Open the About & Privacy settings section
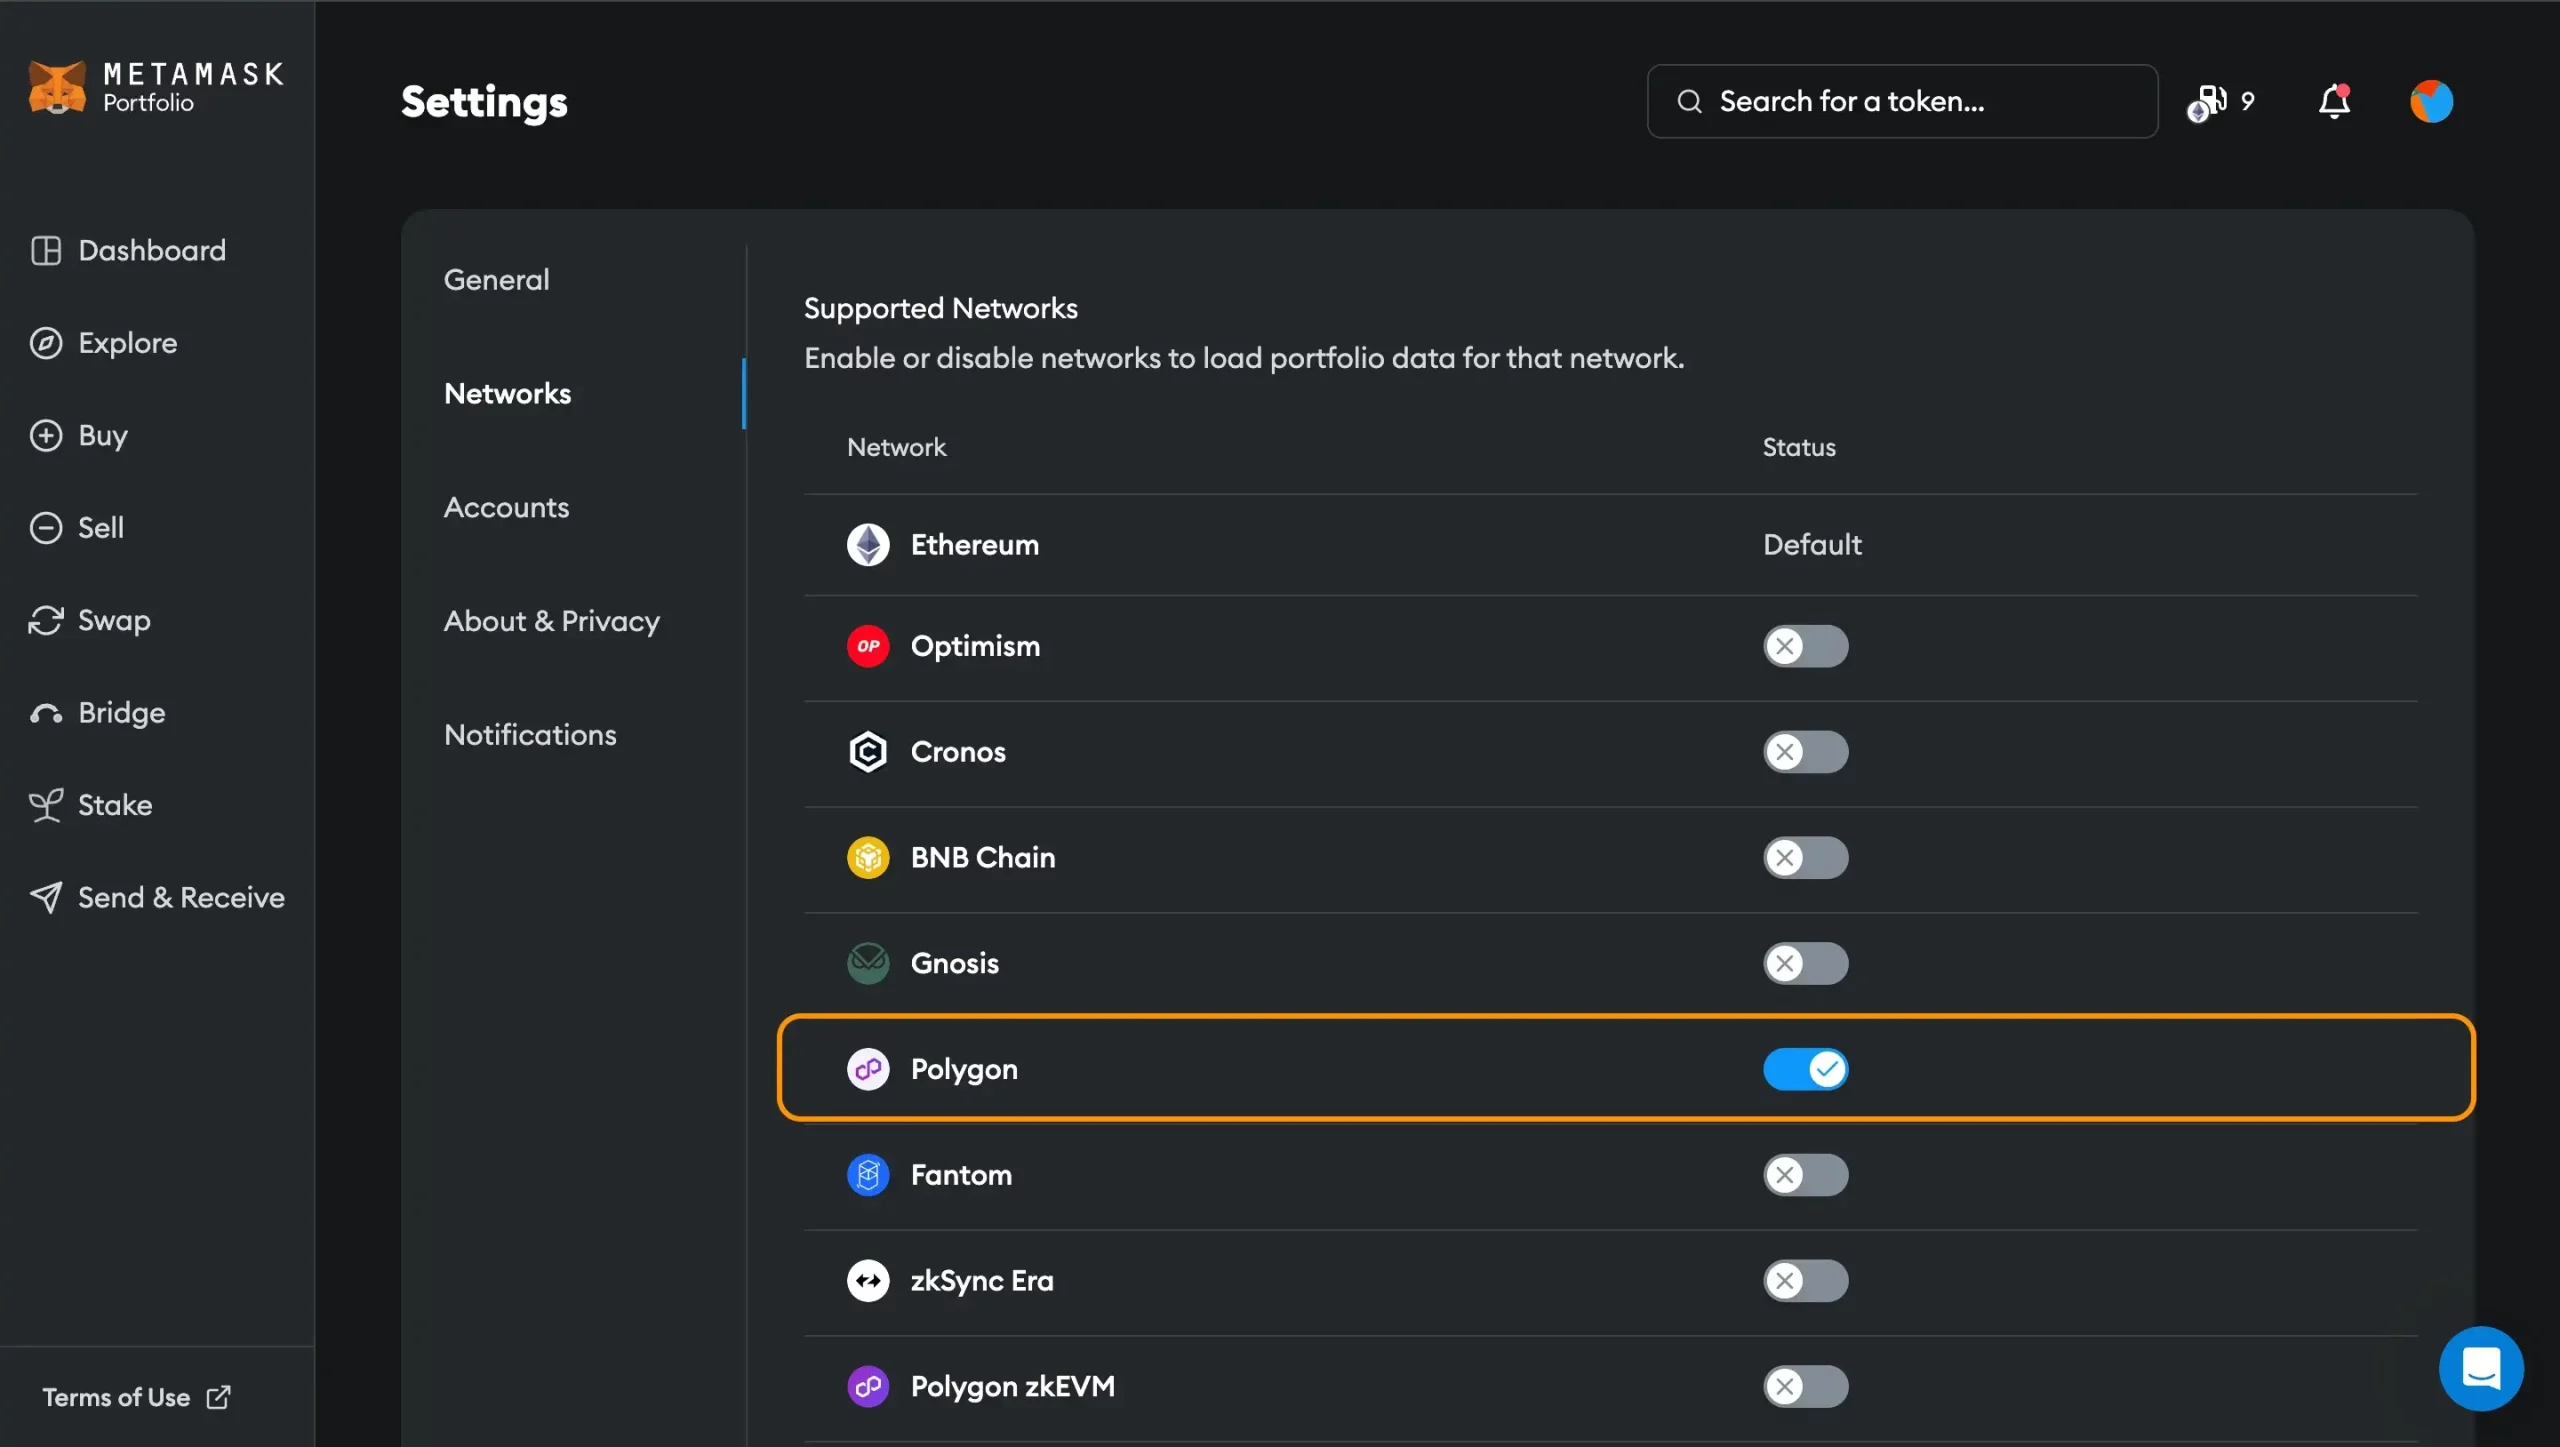The width and height of the screenshot is (2560, 1447). tap(552, 621)
